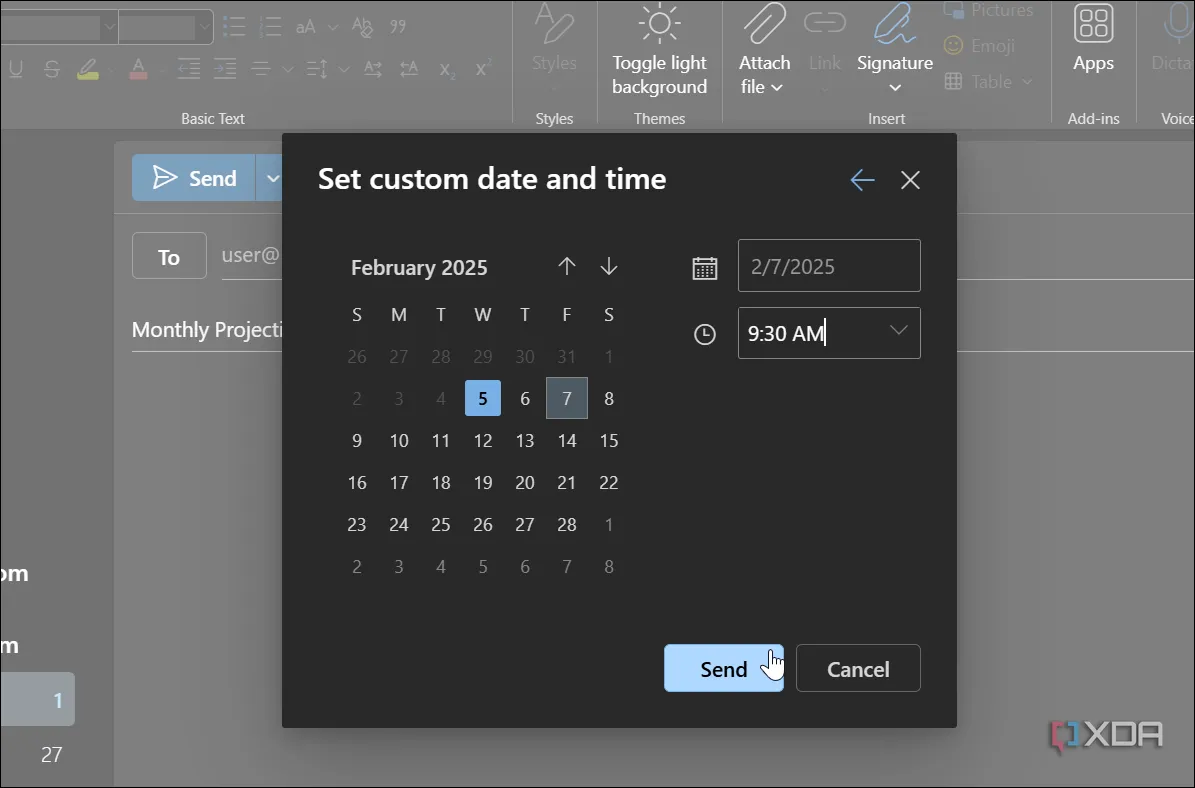
Task: Click the To recipients button
Action: pos(169,257)
